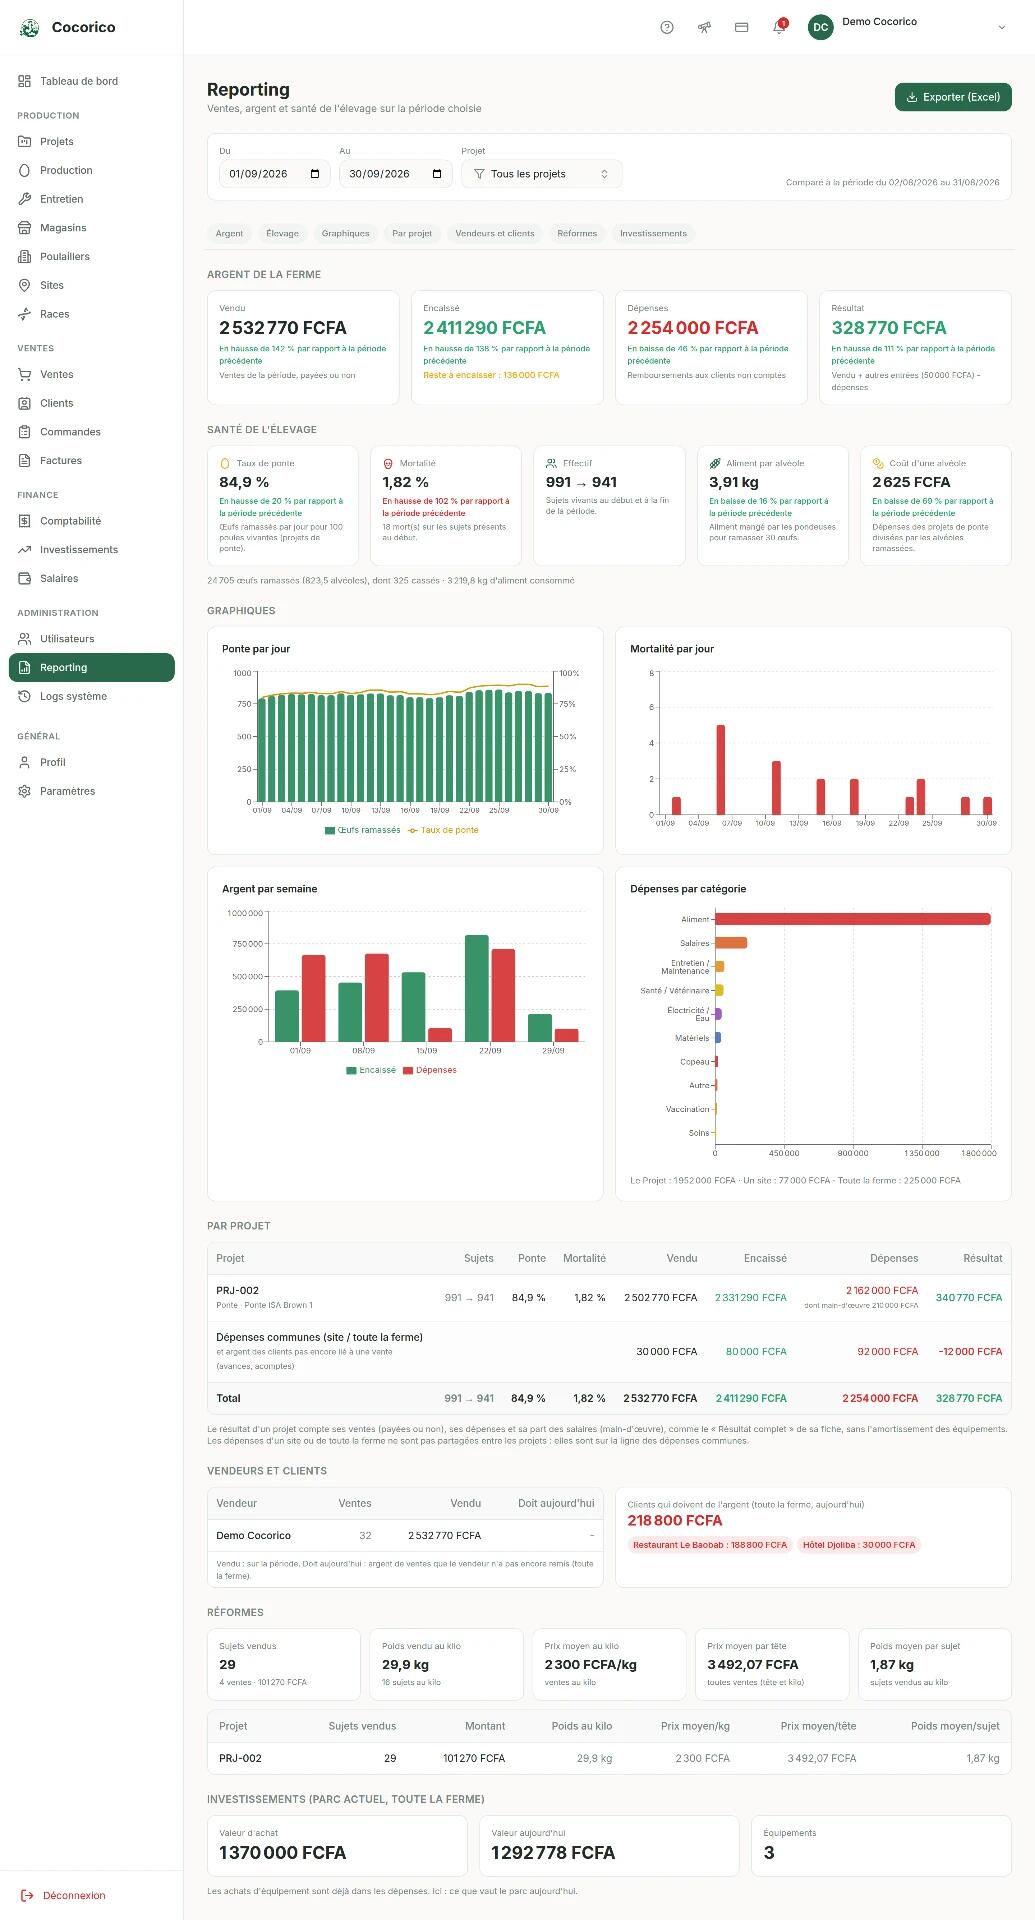Toggle Taux de ponte legend entry
This screenshot has width=1035, height=1920.
[x=444, y=830]
